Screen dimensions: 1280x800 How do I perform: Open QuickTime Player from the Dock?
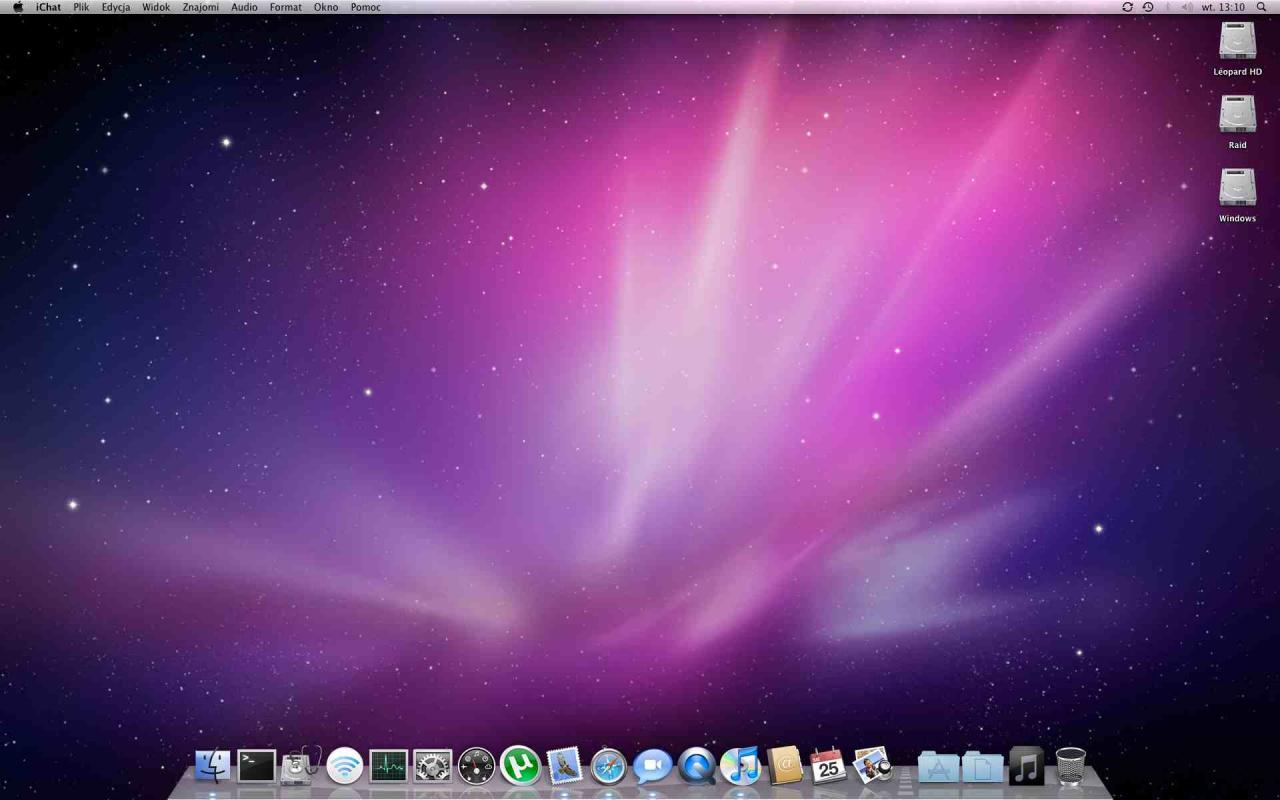(697, 766)
